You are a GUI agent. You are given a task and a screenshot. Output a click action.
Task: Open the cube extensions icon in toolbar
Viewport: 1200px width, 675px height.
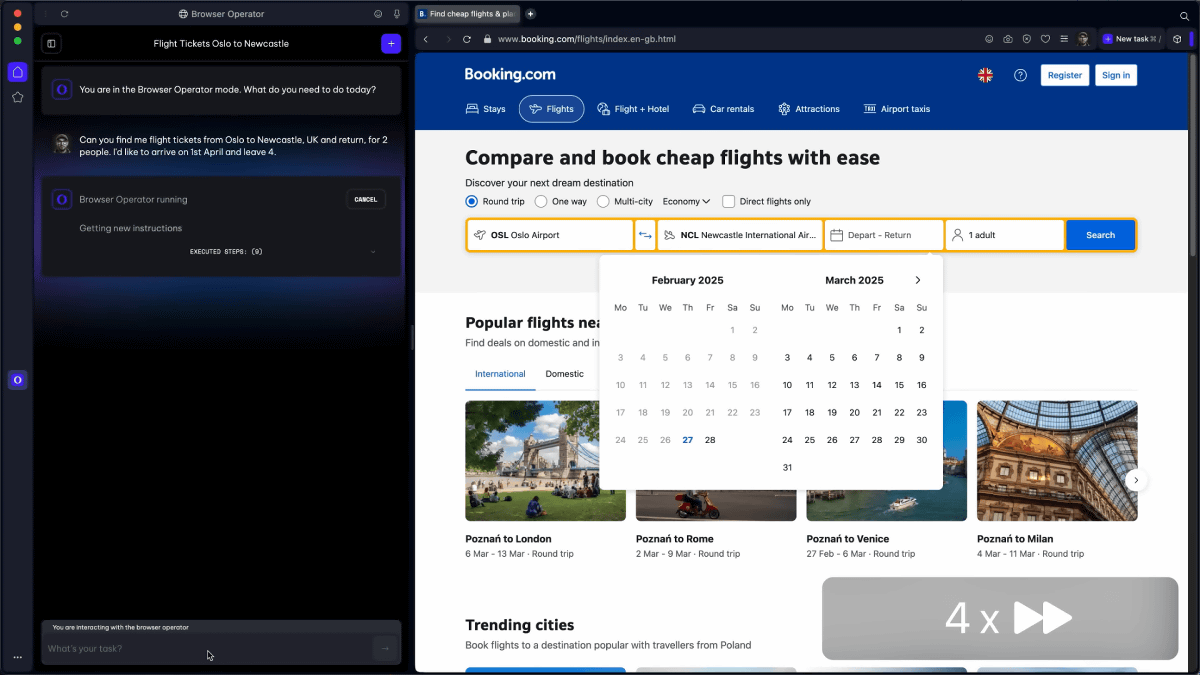pyautogui.click(x=1178, y=39)
